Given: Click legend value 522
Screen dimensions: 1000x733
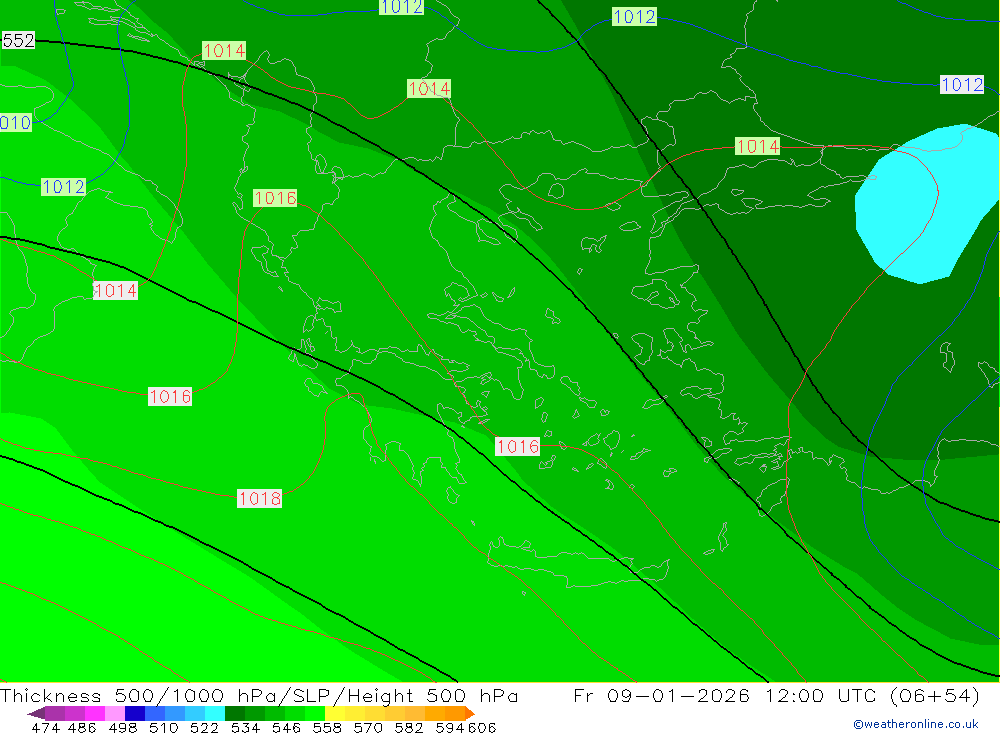Looking at the screenshot, I should coord(204,728).
